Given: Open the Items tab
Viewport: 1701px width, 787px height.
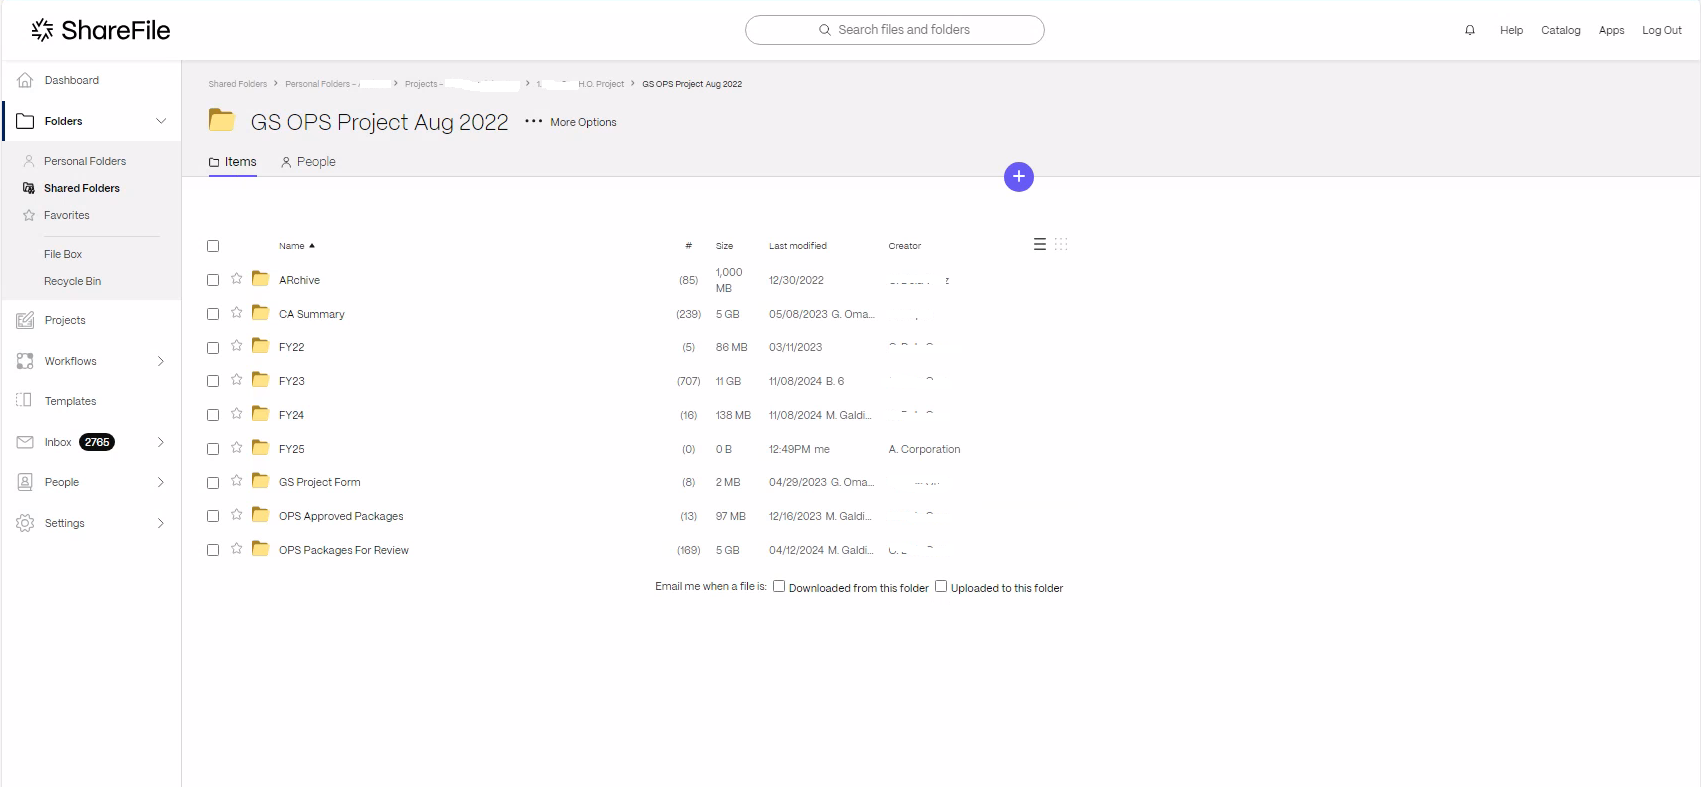Looking at the screenshot, I should (233, 162).
